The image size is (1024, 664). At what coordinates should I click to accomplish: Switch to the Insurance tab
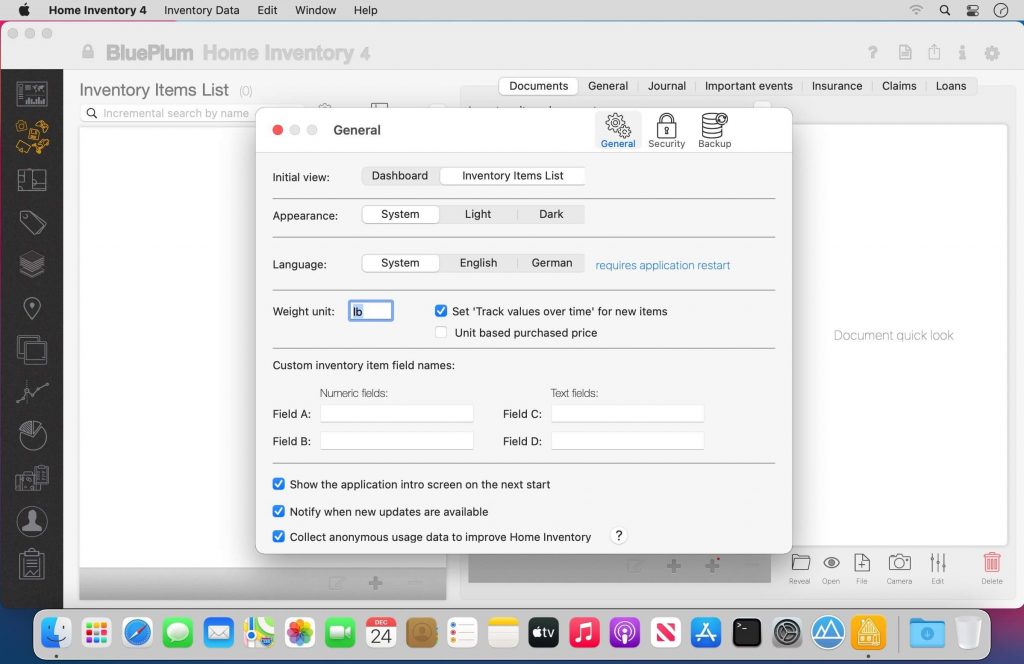836,86
